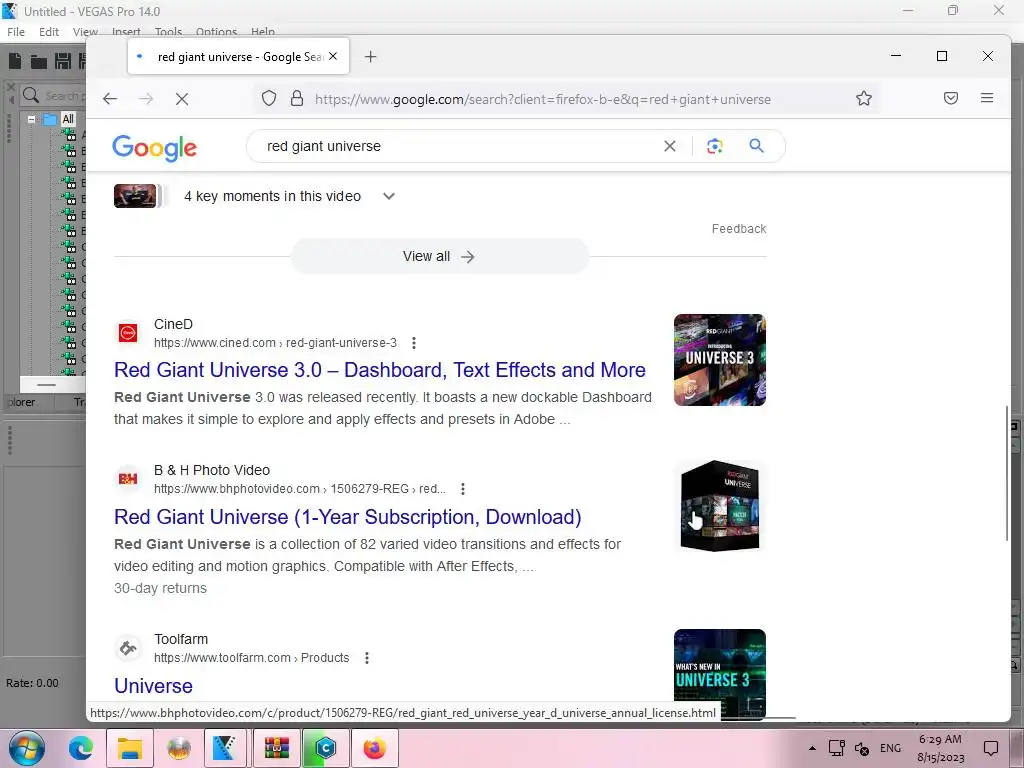This screenshot has height=768, width=1024.
Task: Open the notification center icon
Action: coord(991,748)
